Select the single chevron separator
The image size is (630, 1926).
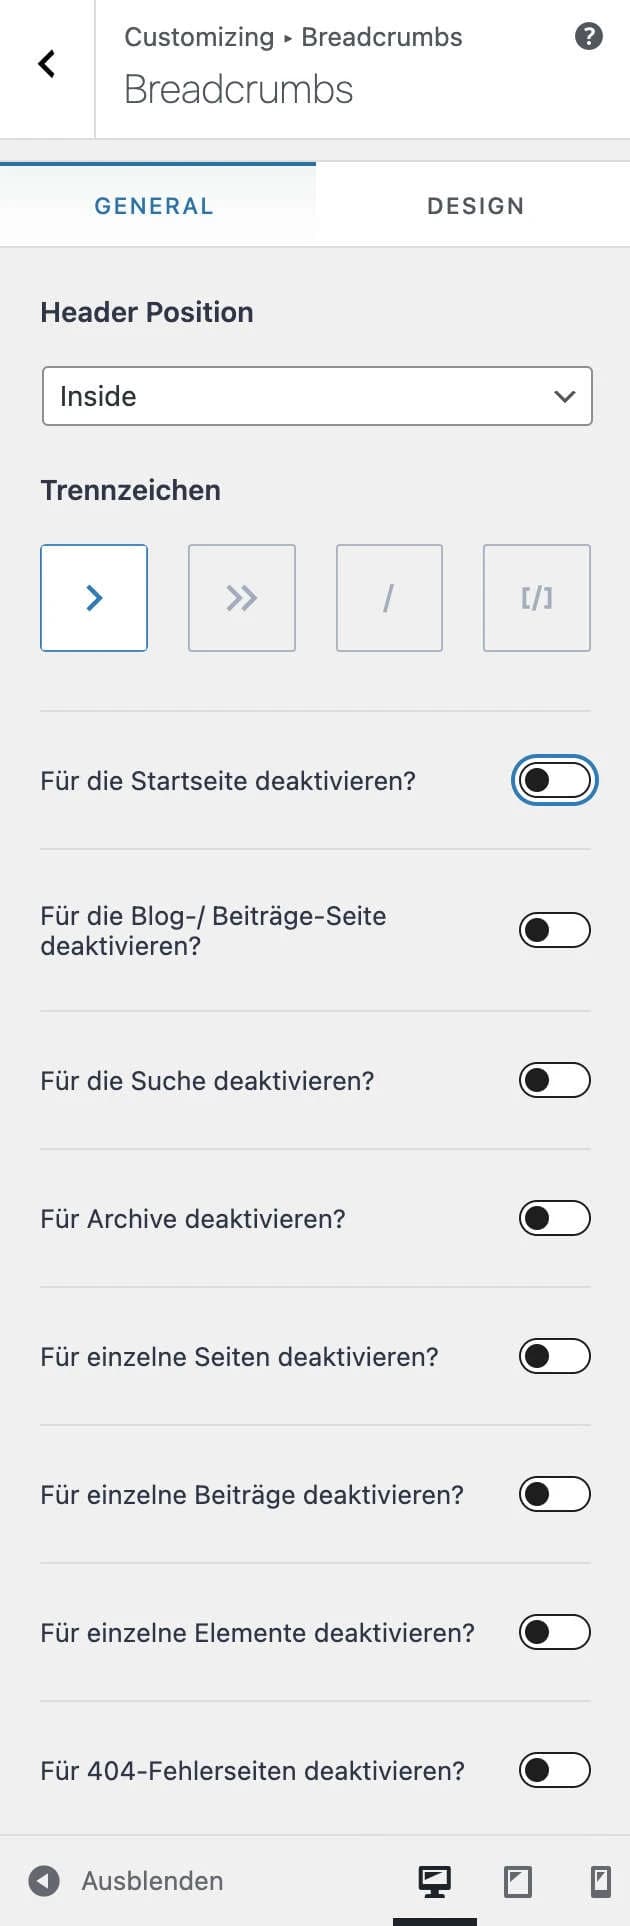point(94,598)
